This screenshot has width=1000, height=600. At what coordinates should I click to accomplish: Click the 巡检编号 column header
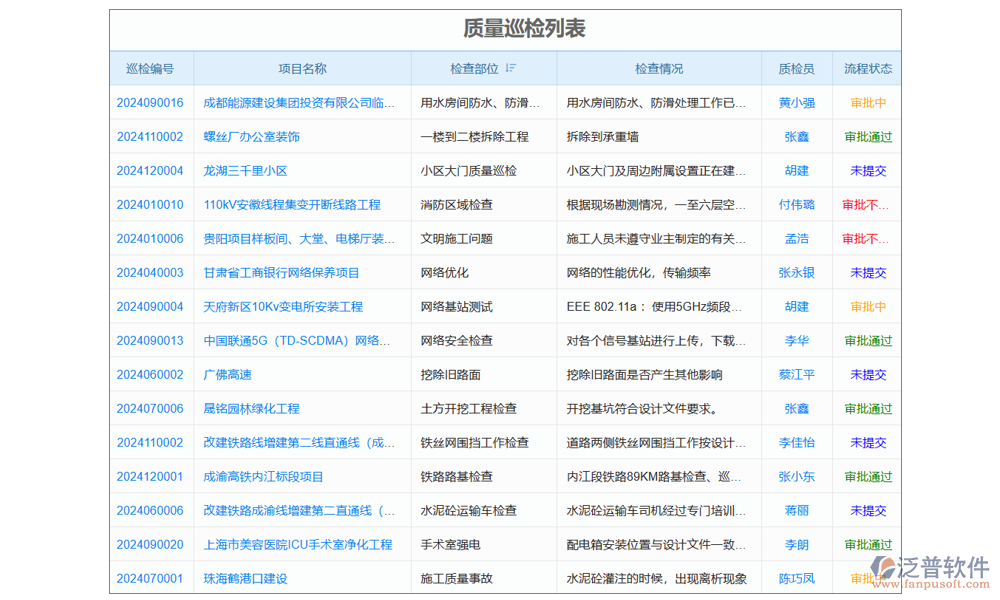pyautogui.click(x=151, y=68)
